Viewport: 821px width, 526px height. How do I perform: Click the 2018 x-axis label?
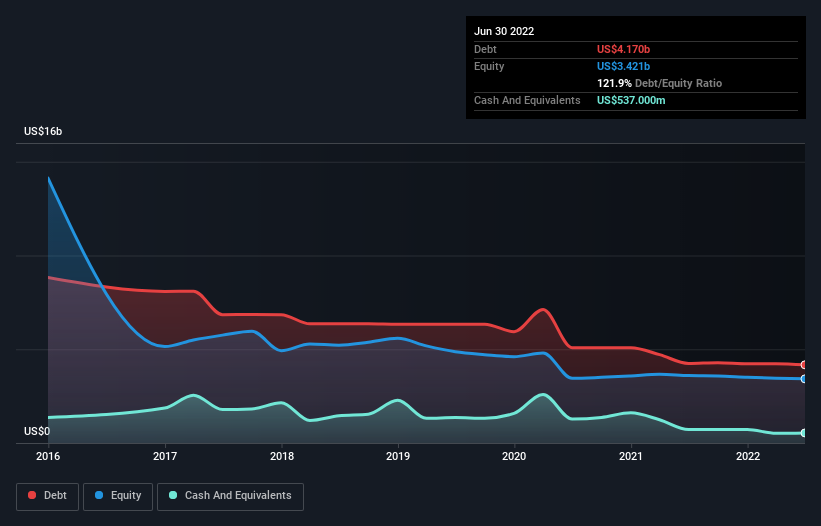coord(282,456)
